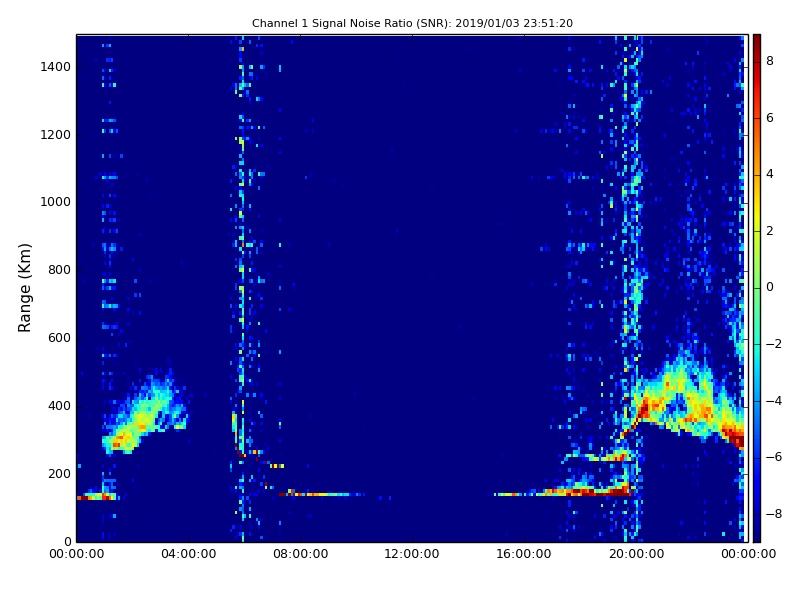800x600 pixels.
Task: Click the colorbar label −8
Action: [x=774, y=514]
